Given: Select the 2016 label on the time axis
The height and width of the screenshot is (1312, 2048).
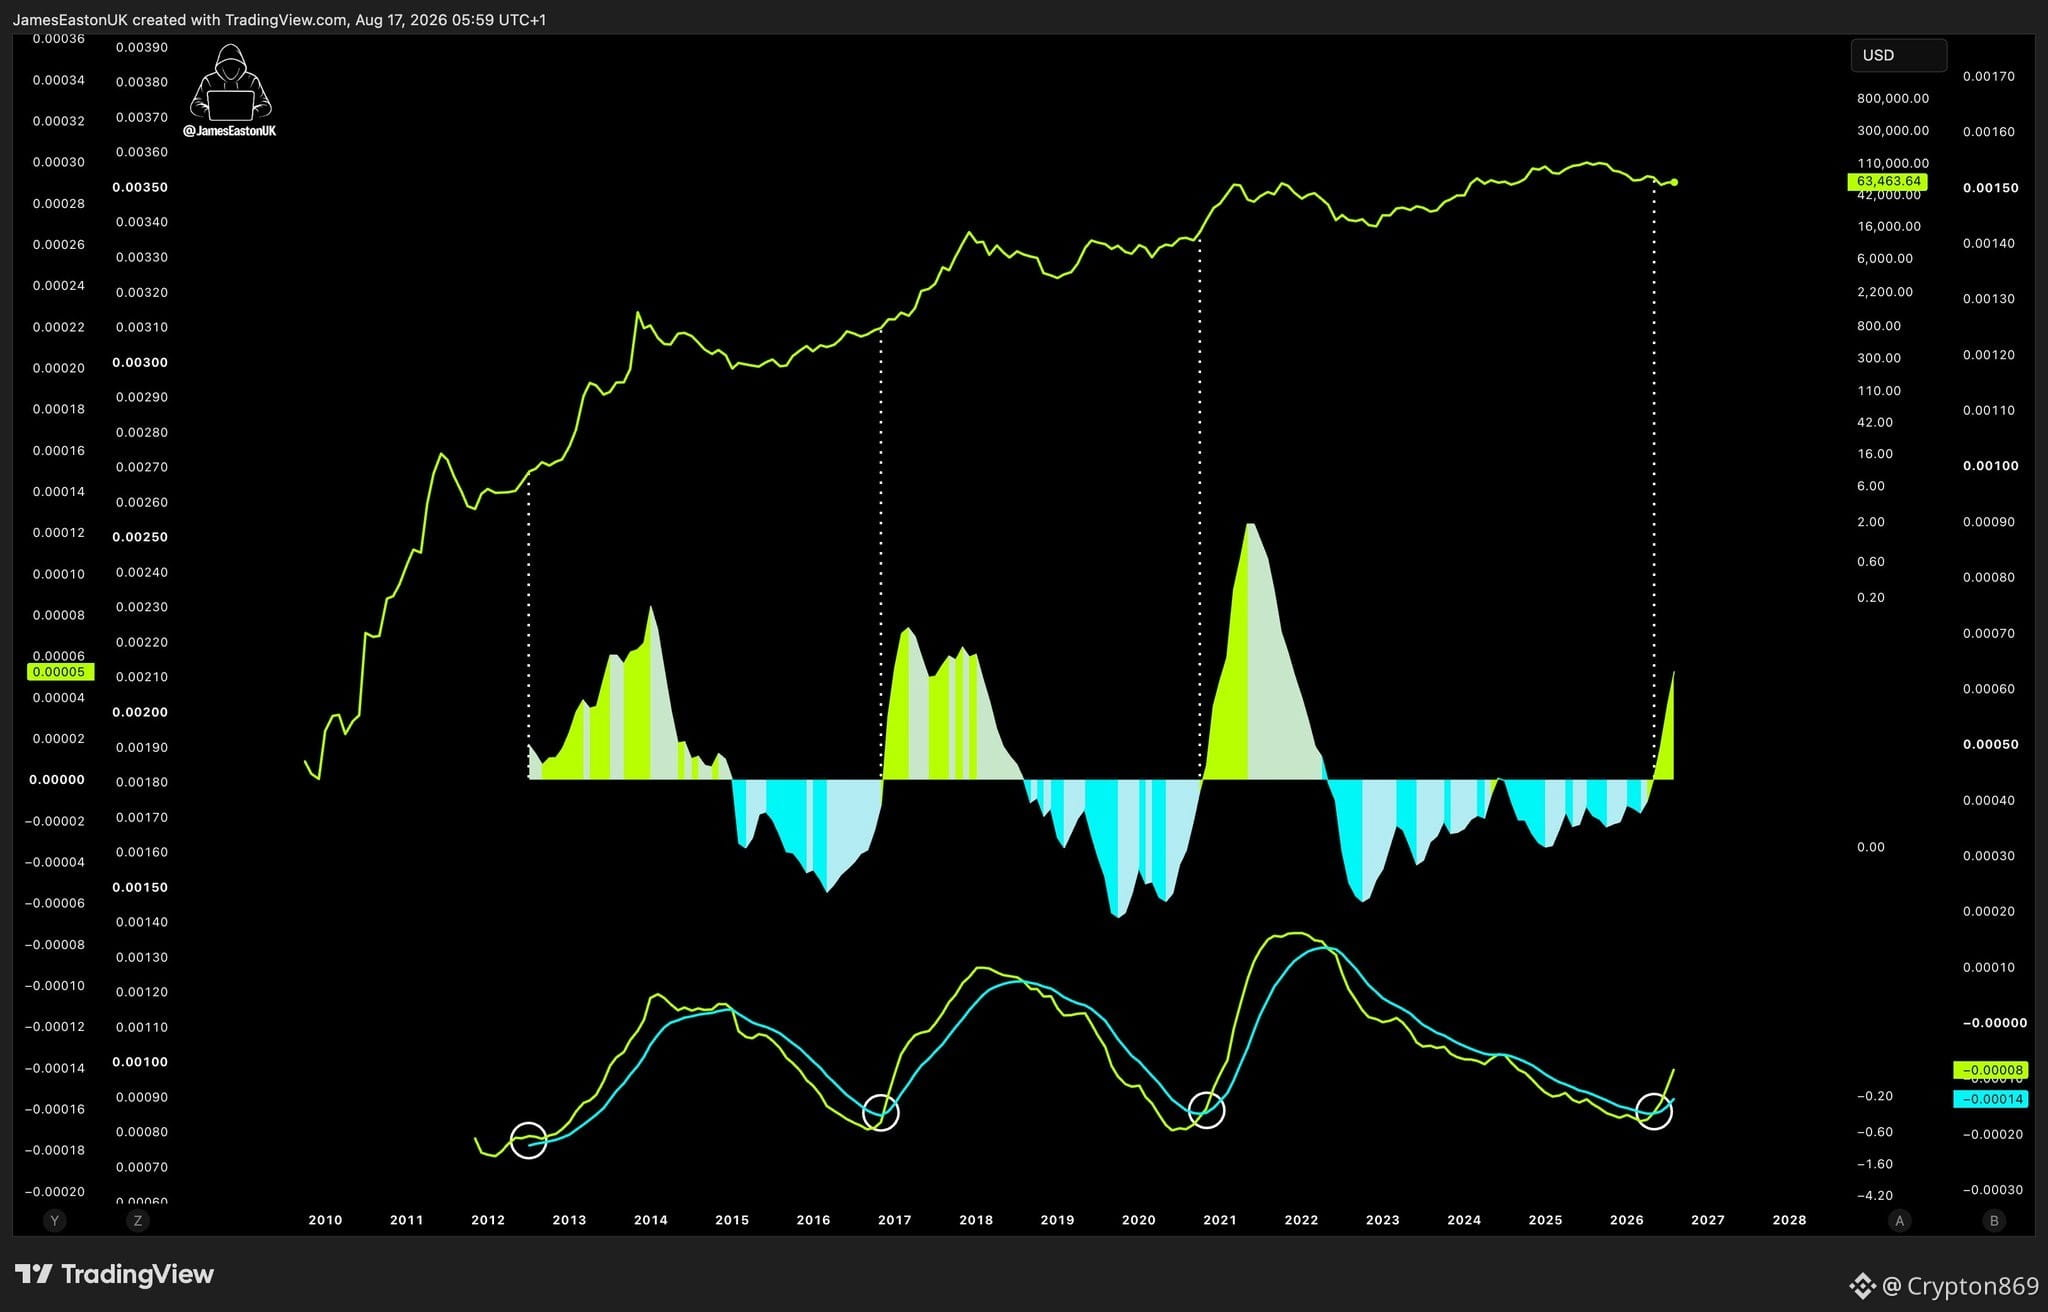Looking at the screenshot, I should pyautogui.click(x=813, y=1220).
